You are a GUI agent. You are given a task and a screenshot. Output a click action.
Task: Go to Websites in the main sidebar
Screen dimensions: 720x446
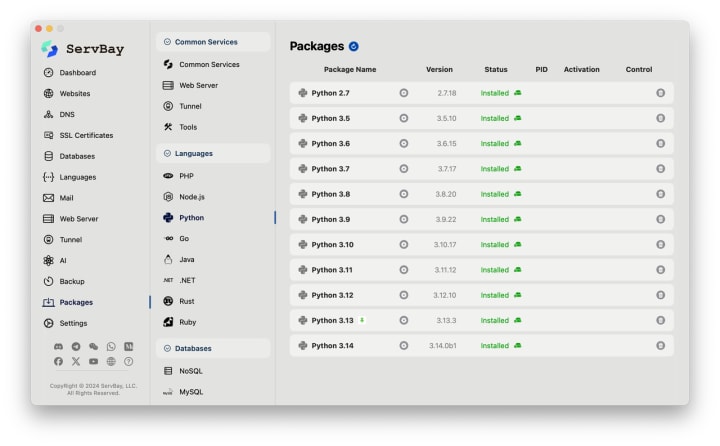(67, 94)
